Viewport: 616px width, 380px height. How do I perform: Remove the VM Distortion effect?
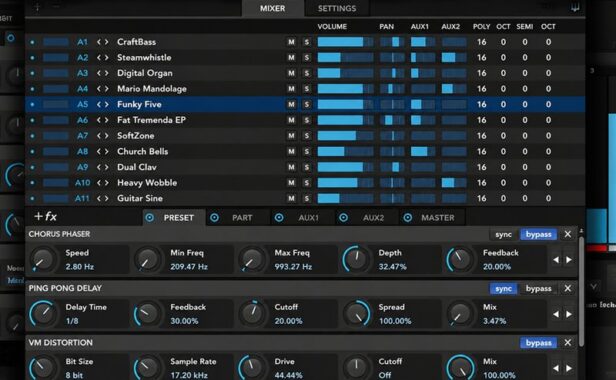568,343
